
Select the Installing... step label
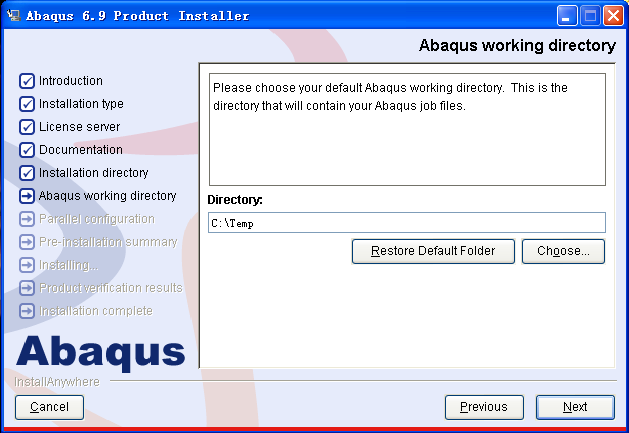69,265
